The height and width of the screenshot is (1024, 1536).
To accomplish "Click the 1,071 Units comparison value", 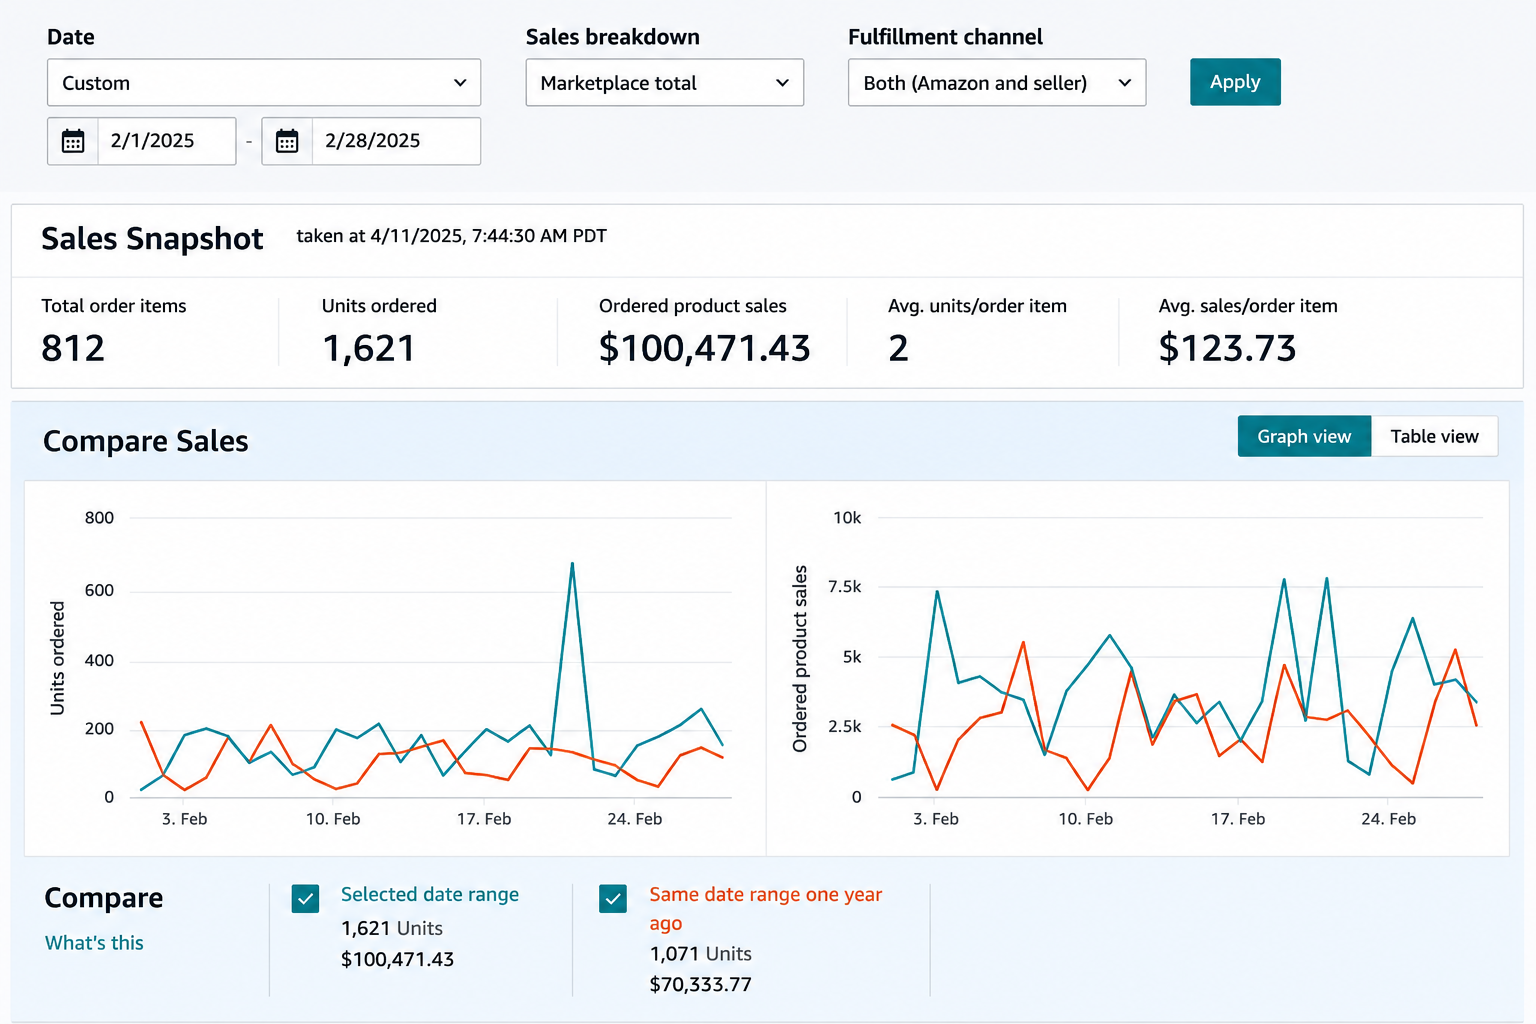I will pyautogui.click(x=700, y=954).
